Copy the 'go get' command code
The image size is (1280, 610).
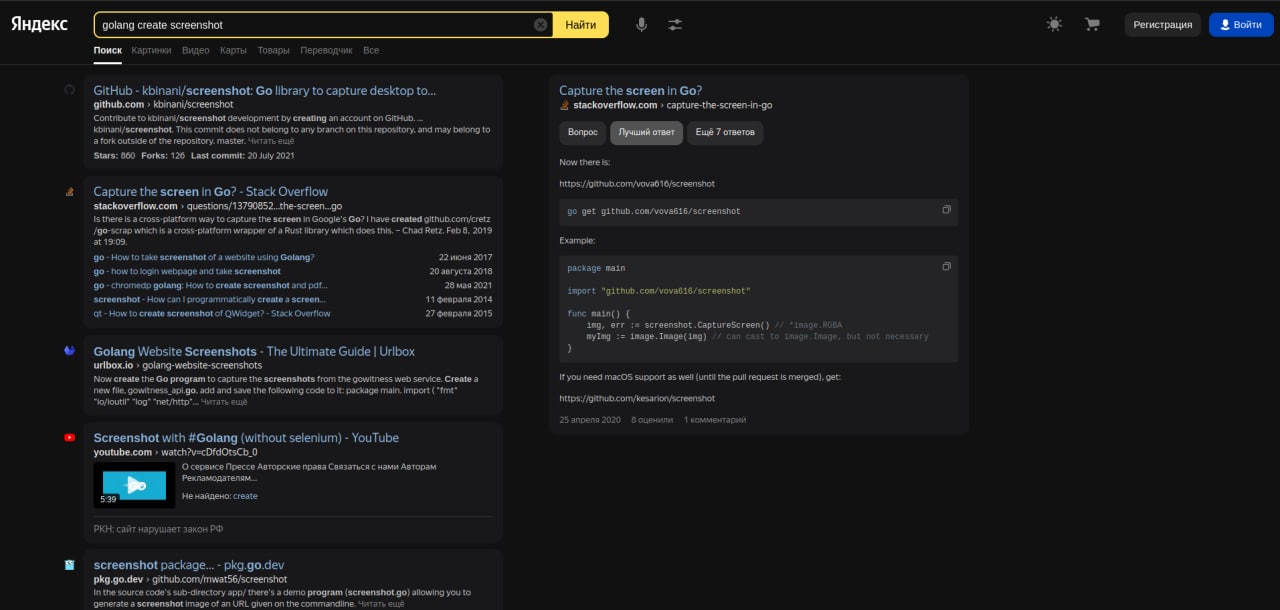click(946, 210)
